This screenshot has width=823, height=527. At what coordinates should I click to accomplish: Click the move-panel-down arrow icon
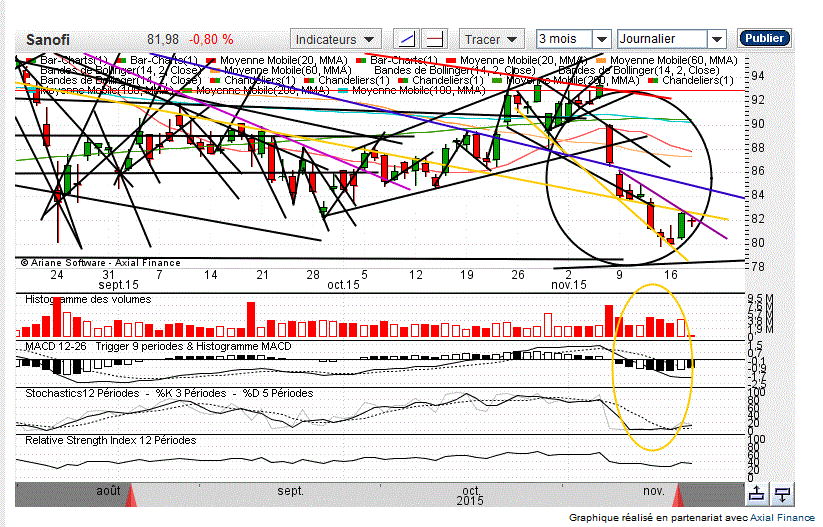pyautogui.click(x=782, y=494)
